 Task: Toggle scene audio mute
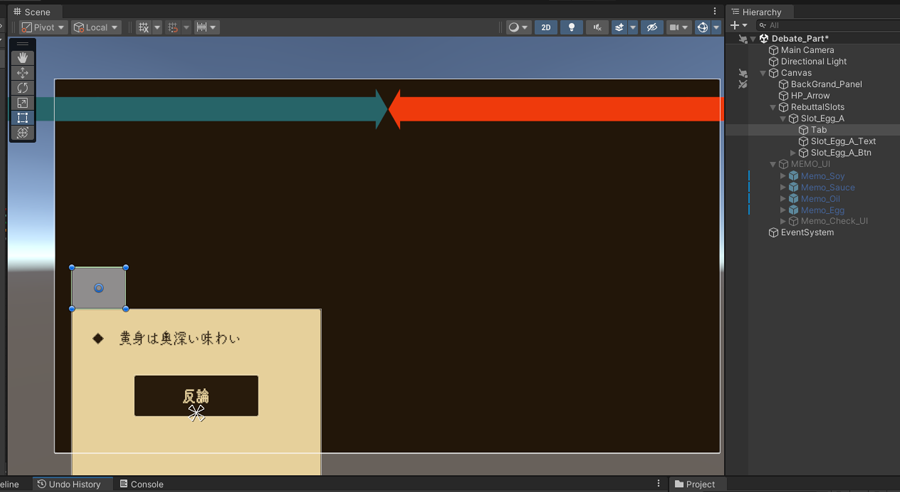click(x=597, y=27)
